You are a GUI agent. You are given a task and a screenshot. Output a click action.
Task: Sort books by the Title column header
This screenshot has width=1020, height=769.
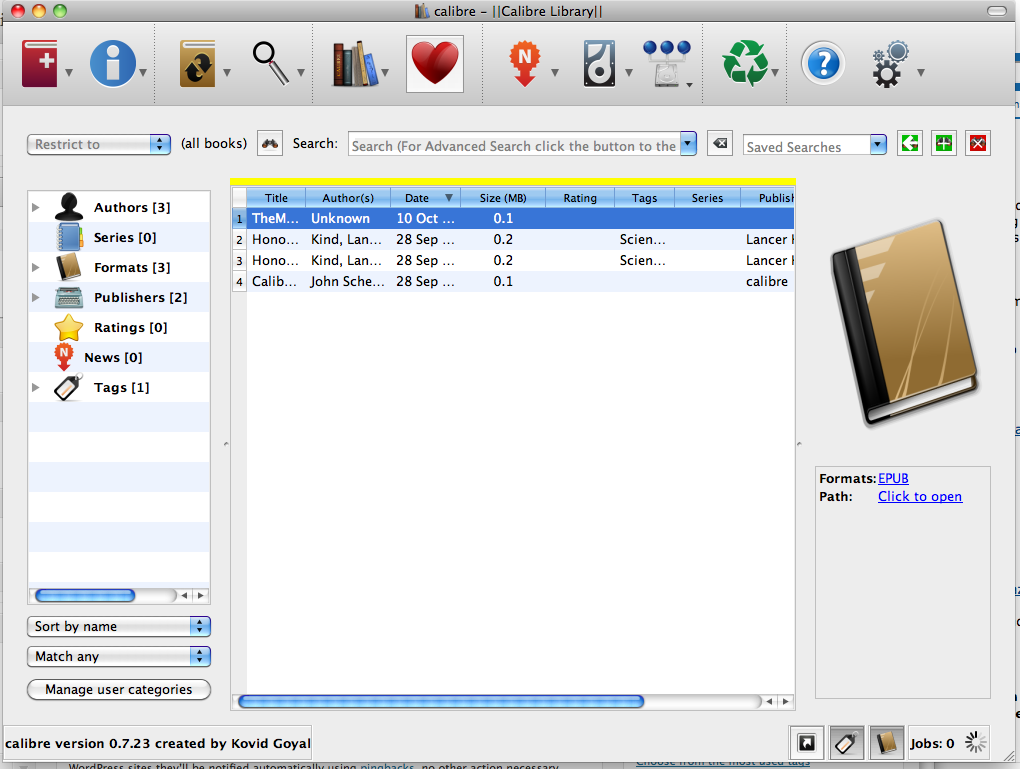pos(276,198)
